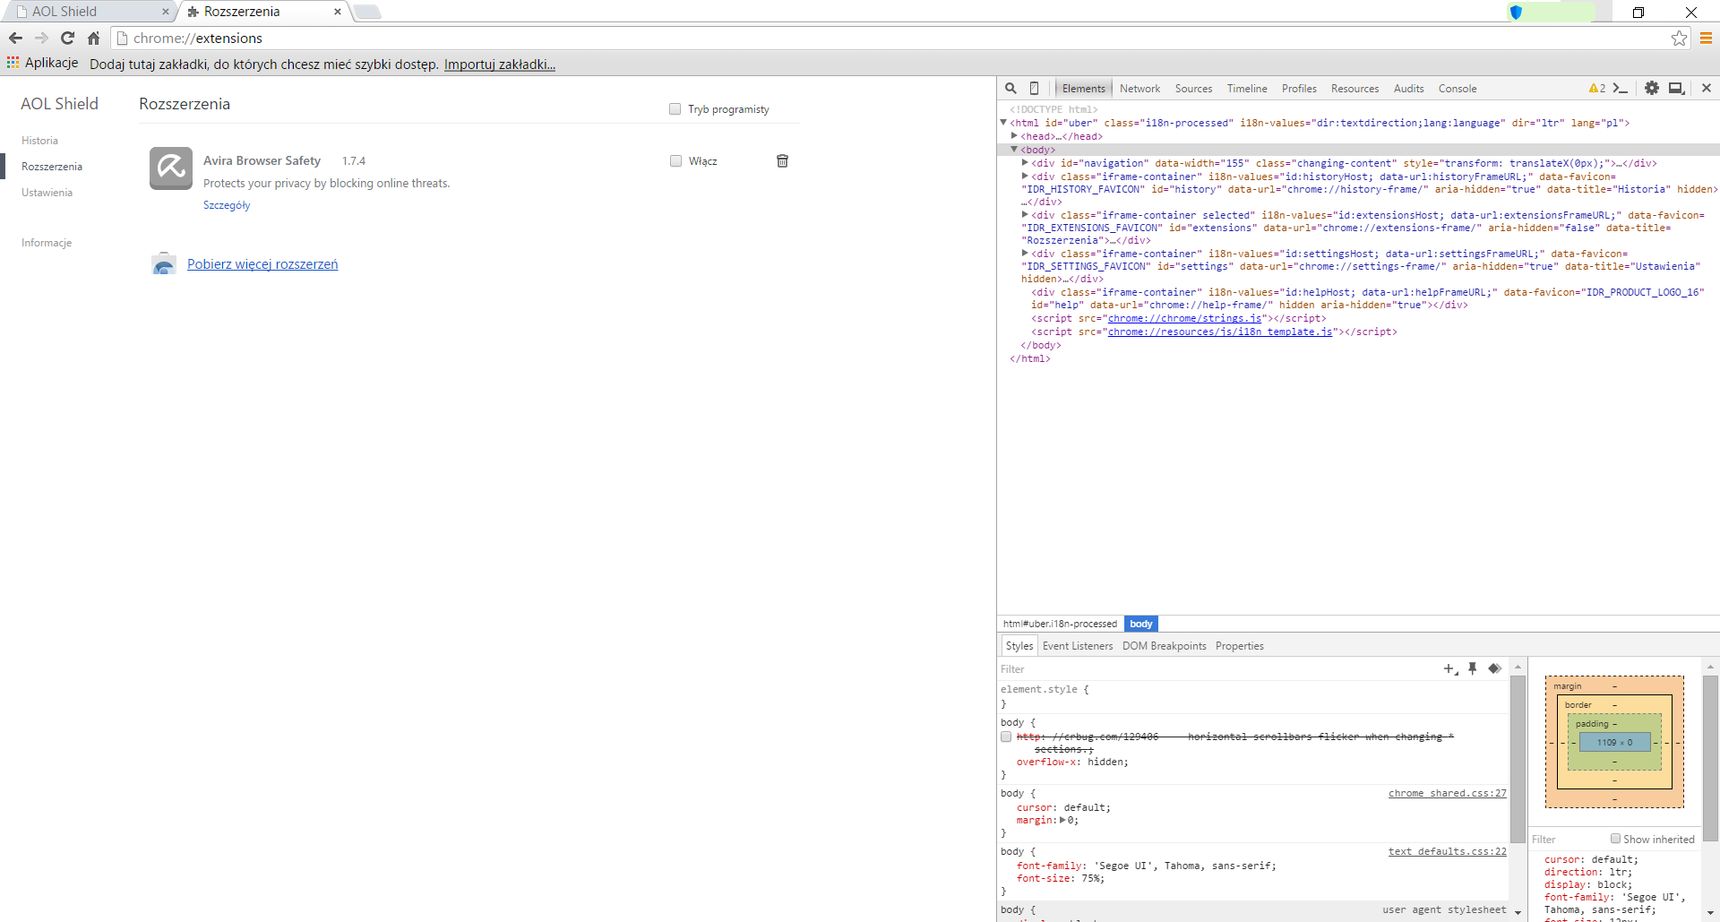
Task: Open a new browser tab
Action: 367,12
